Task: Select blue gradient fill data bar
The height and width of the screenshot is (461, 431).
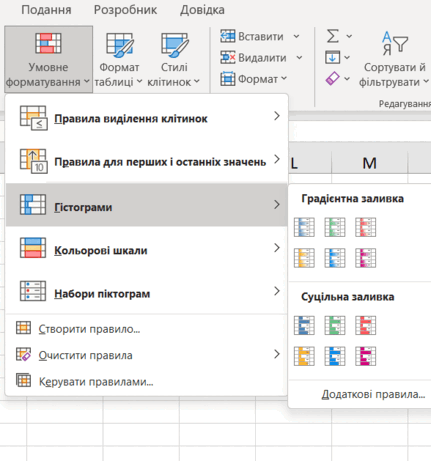Action: click(304, 227)
